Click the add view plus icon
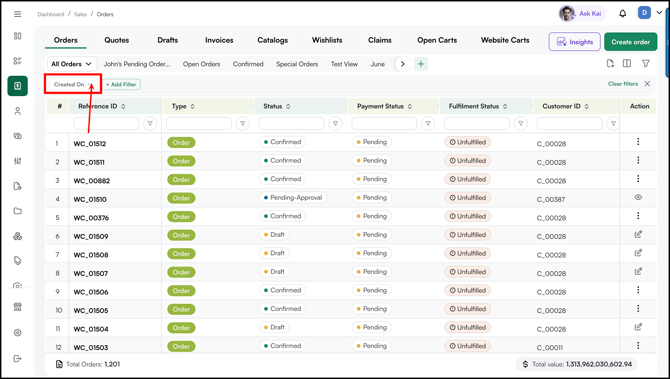 [421, 64]
